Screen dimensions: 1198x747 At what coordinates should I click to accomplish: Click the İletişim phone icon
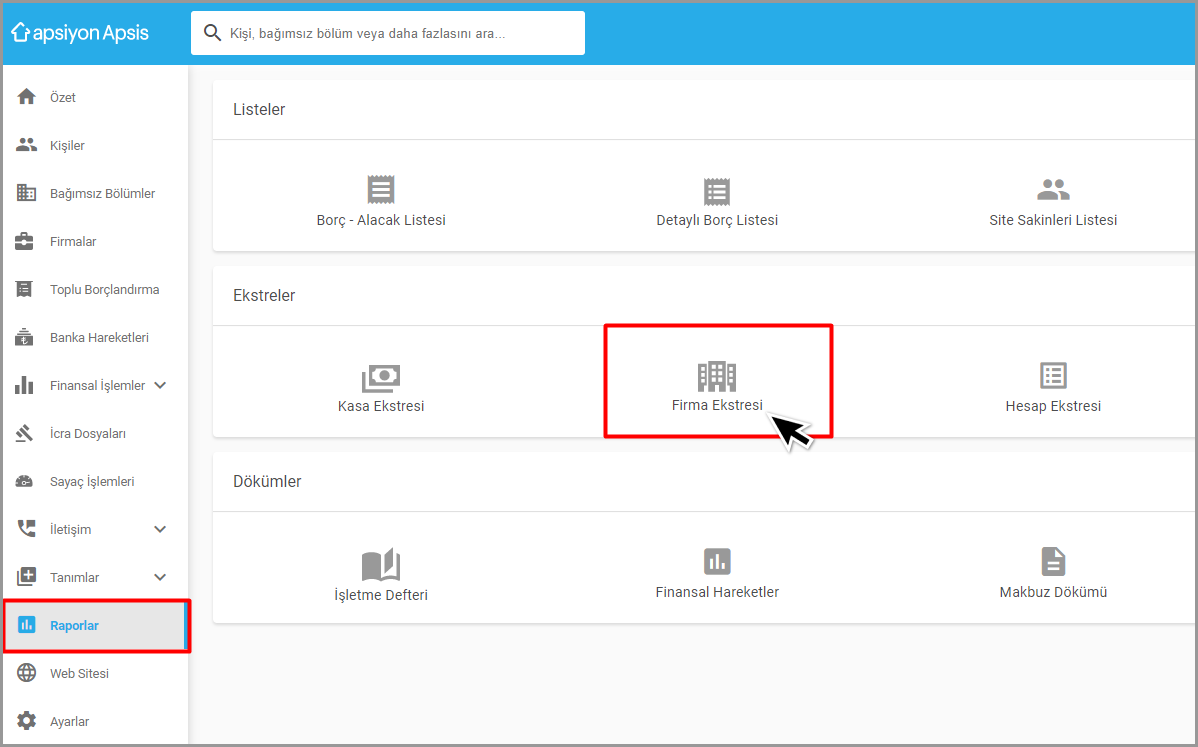[x=26, y=529]
